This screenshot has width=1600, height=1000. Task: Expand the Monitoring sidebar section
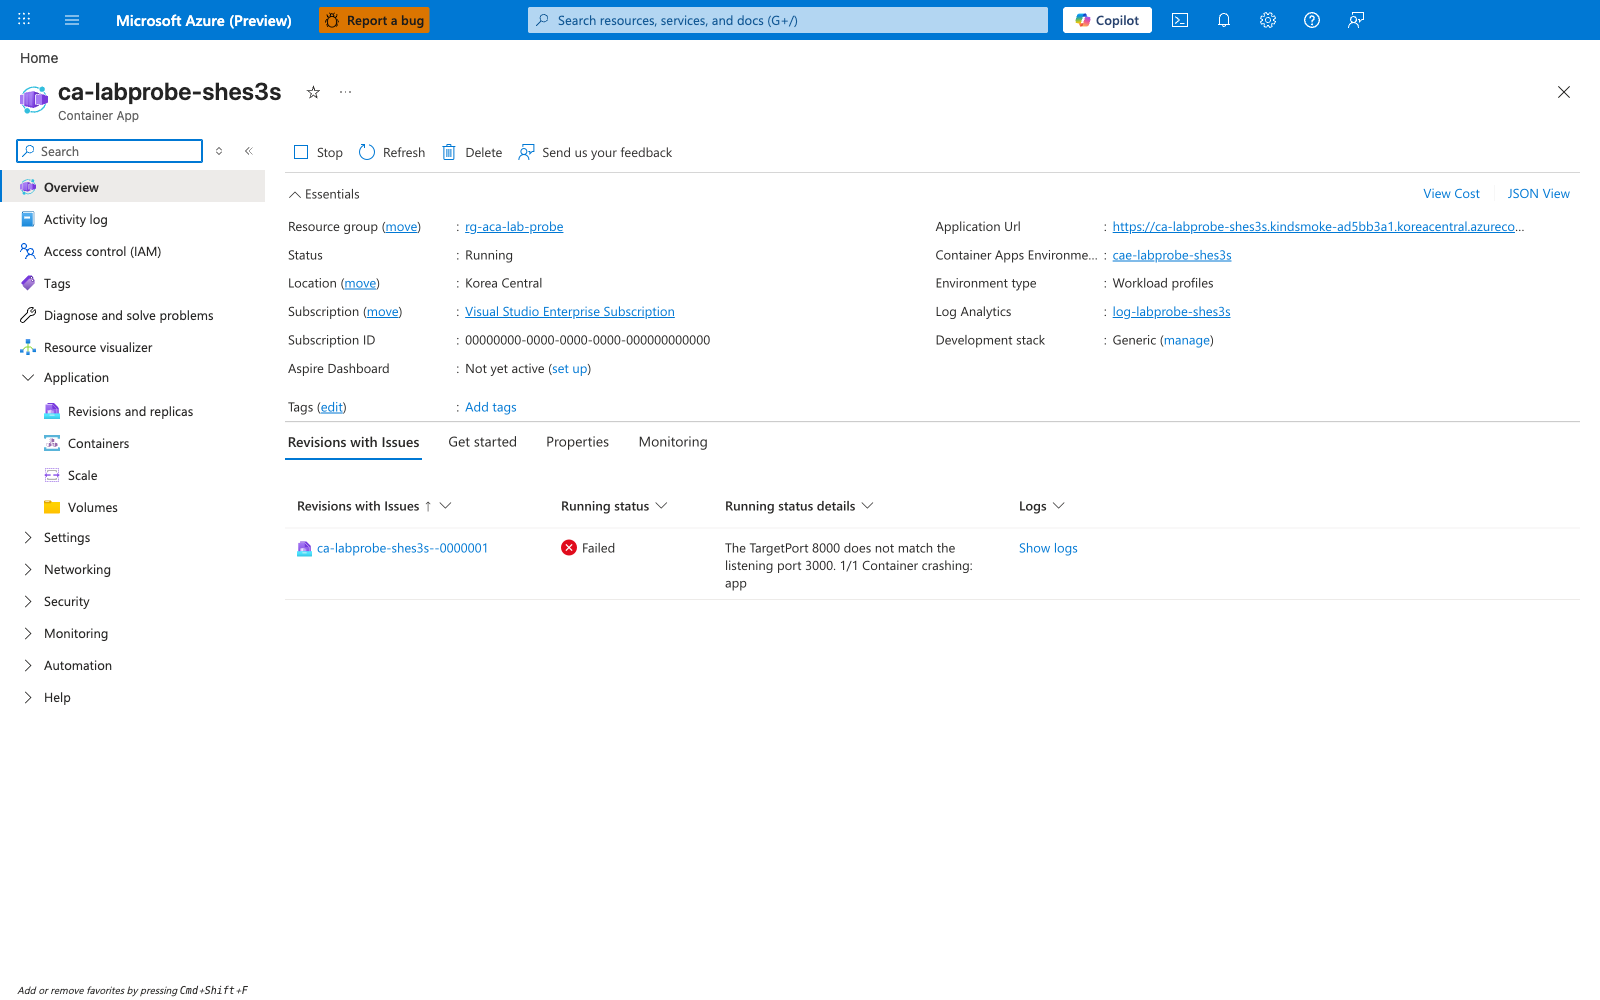pyautogui.click(x=28, y=633)
